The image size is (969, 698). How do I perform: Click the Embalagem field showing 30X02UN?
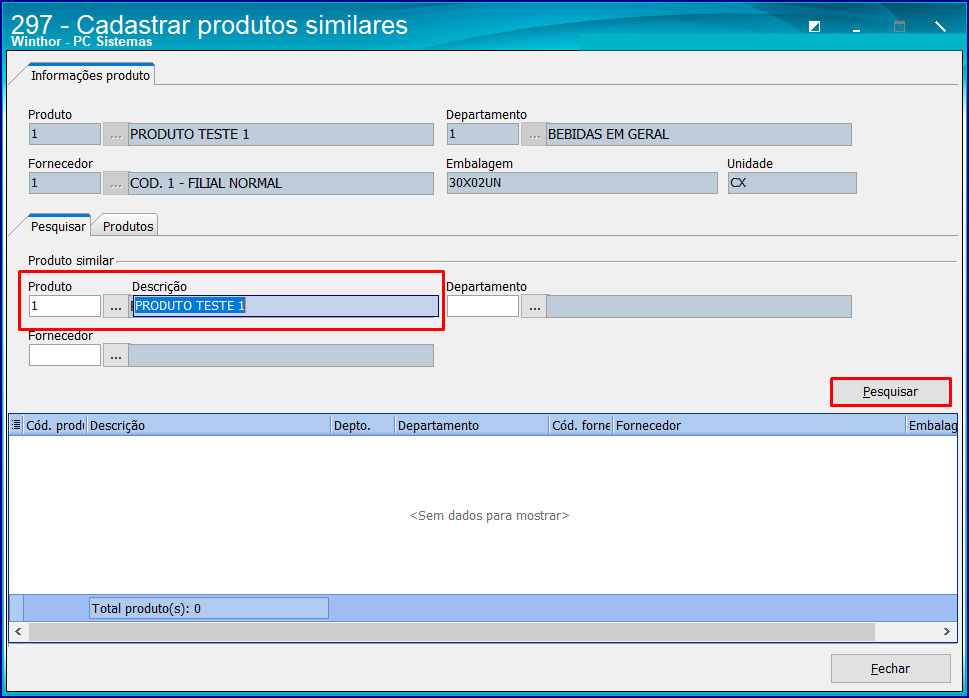click(x=582, y=183)
